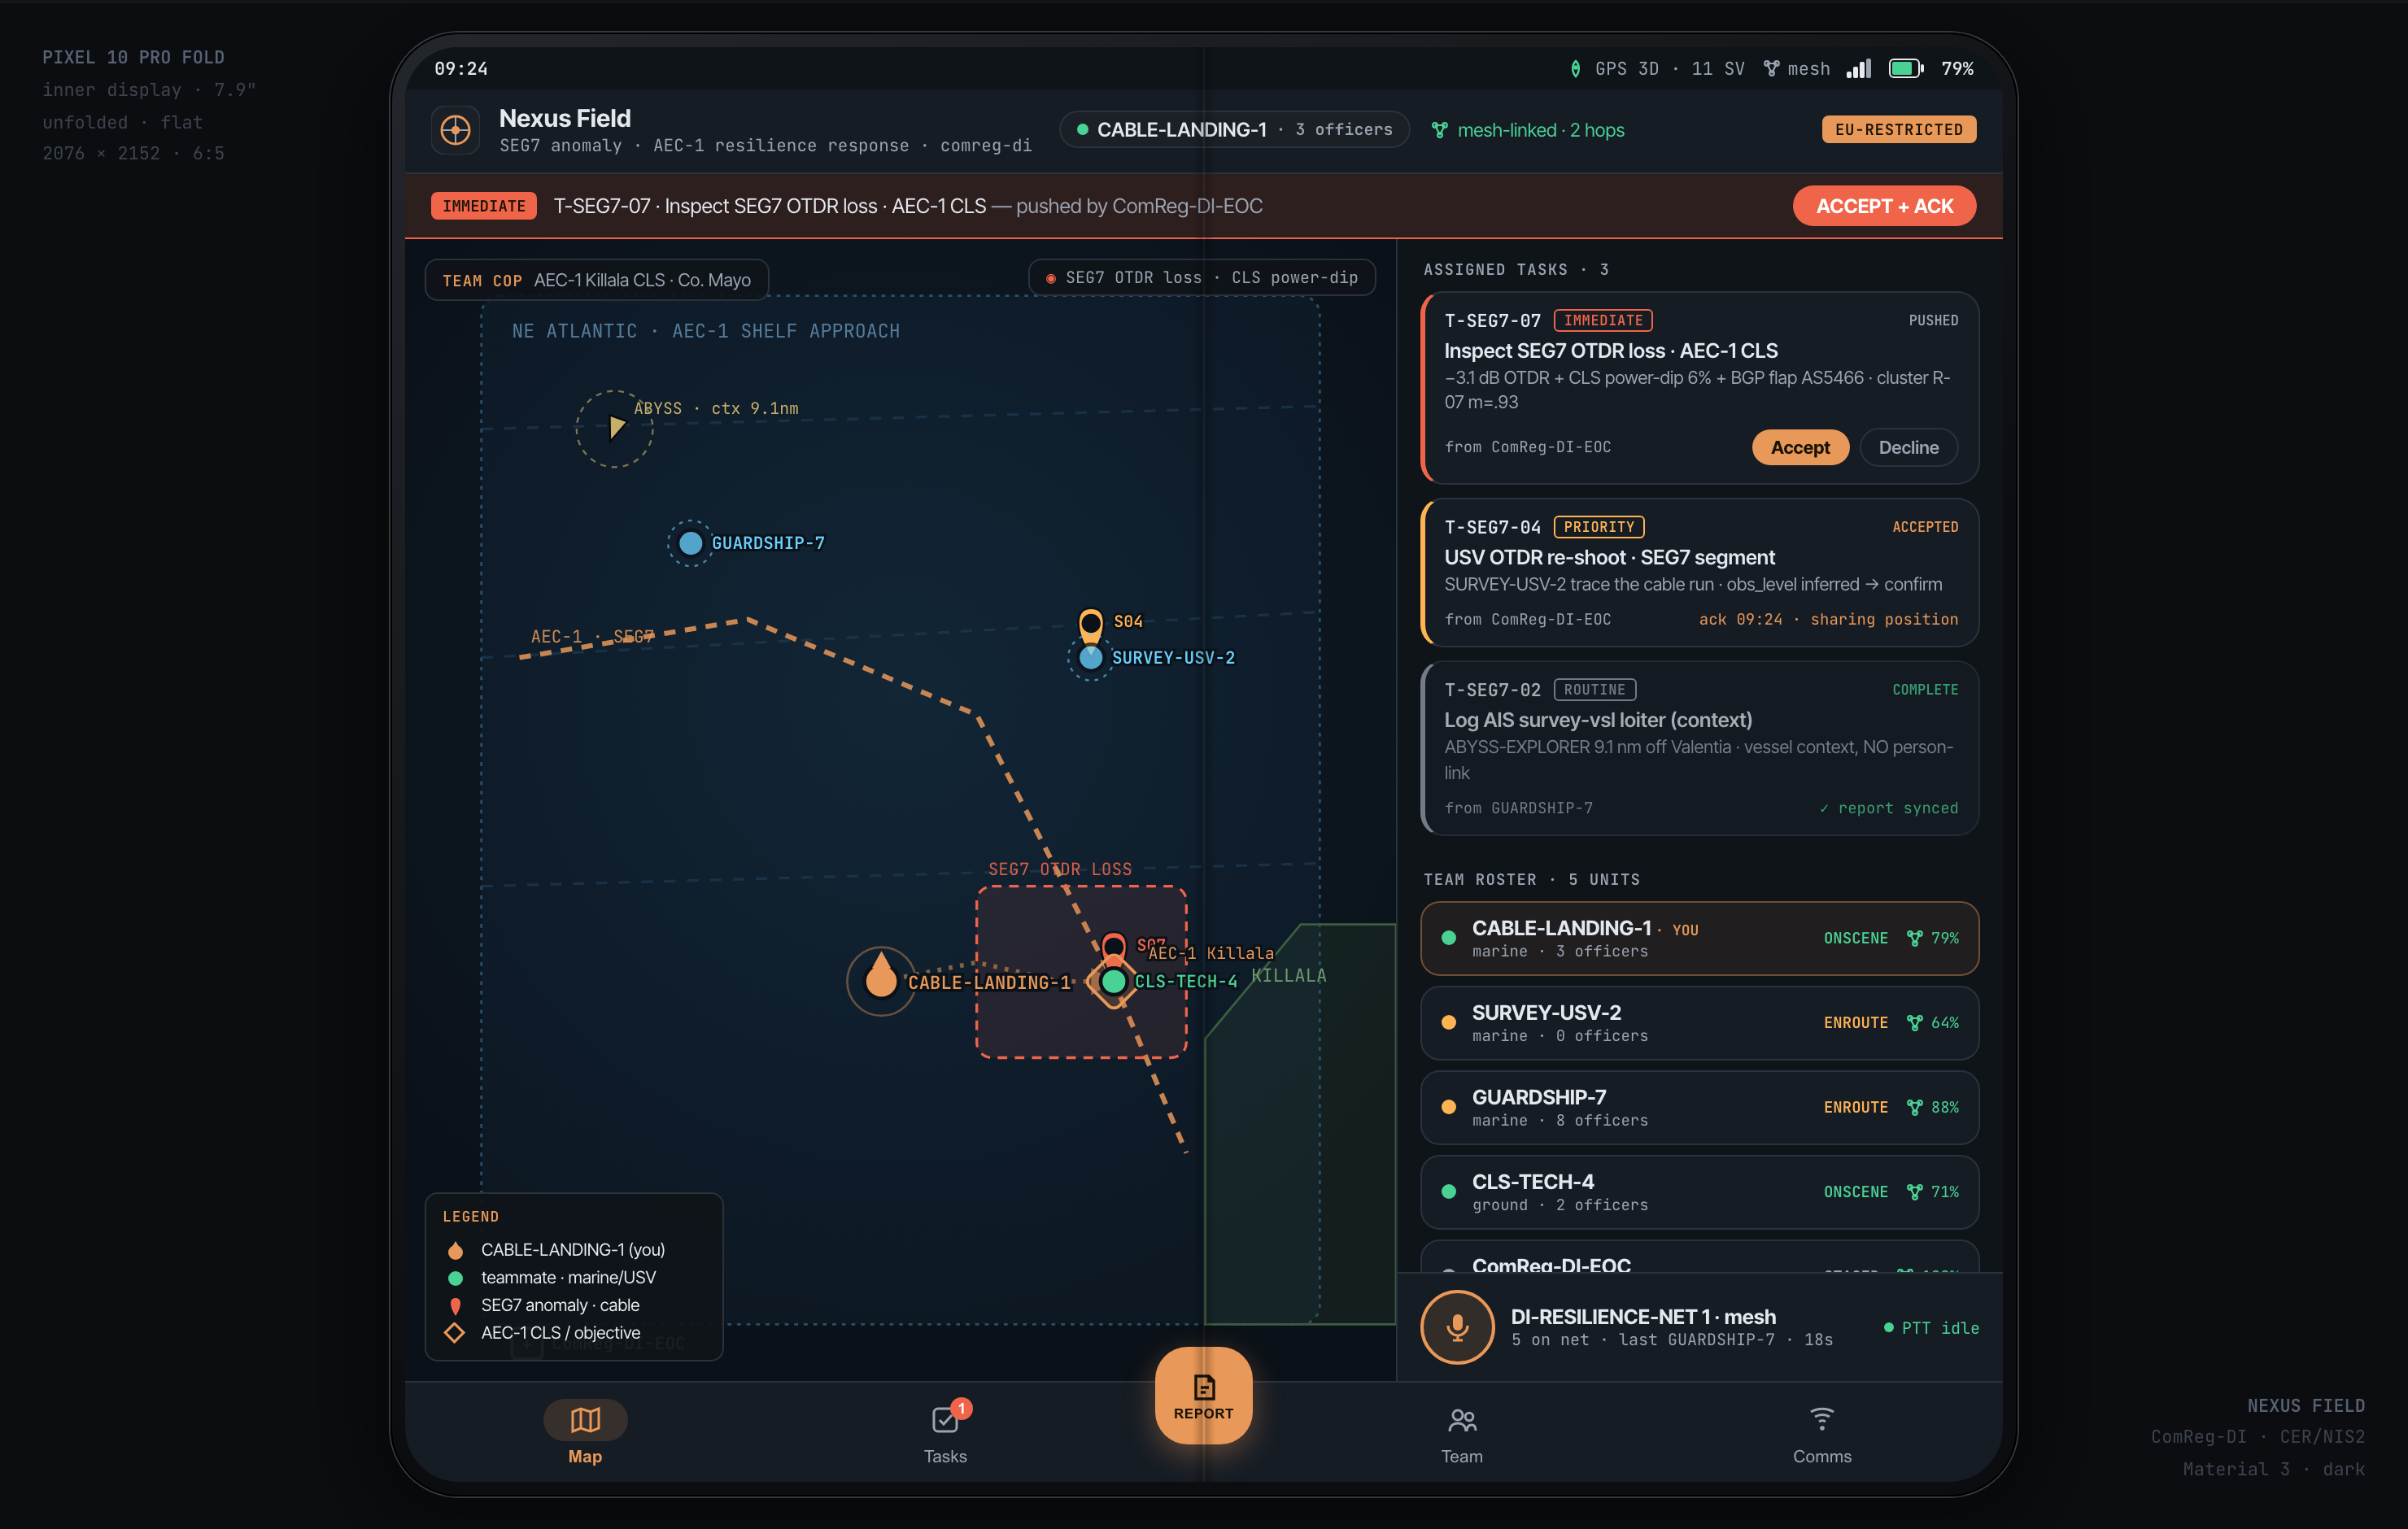Select the GUARDSHIP-7 map marker
The image size is (2408, 1529).
(x=690, y=543)
